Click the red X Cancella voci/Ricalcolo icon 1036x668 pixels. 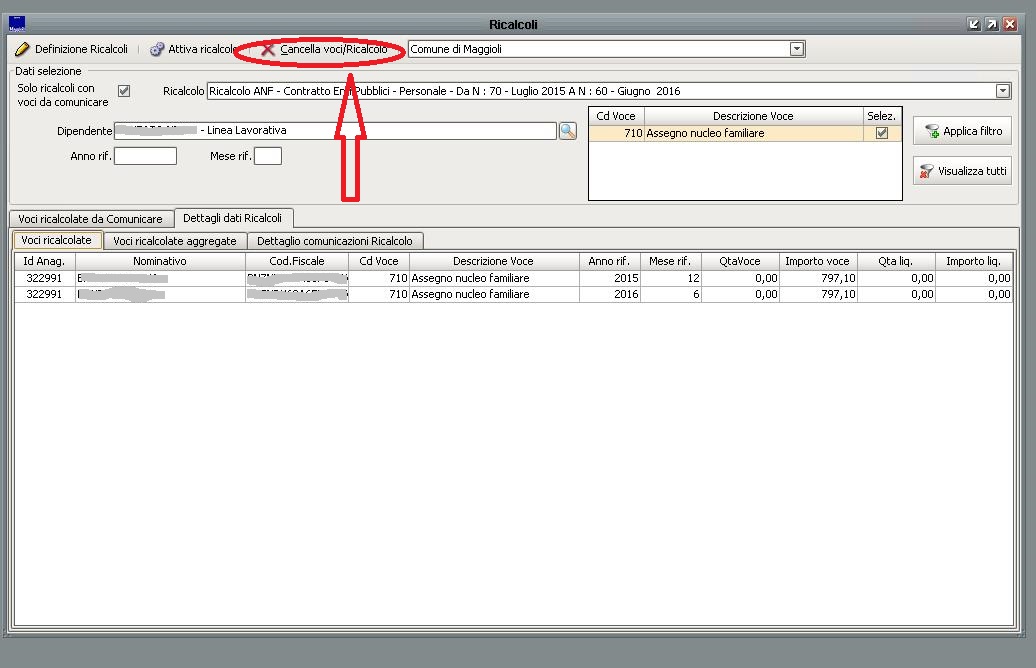point(268,49)
